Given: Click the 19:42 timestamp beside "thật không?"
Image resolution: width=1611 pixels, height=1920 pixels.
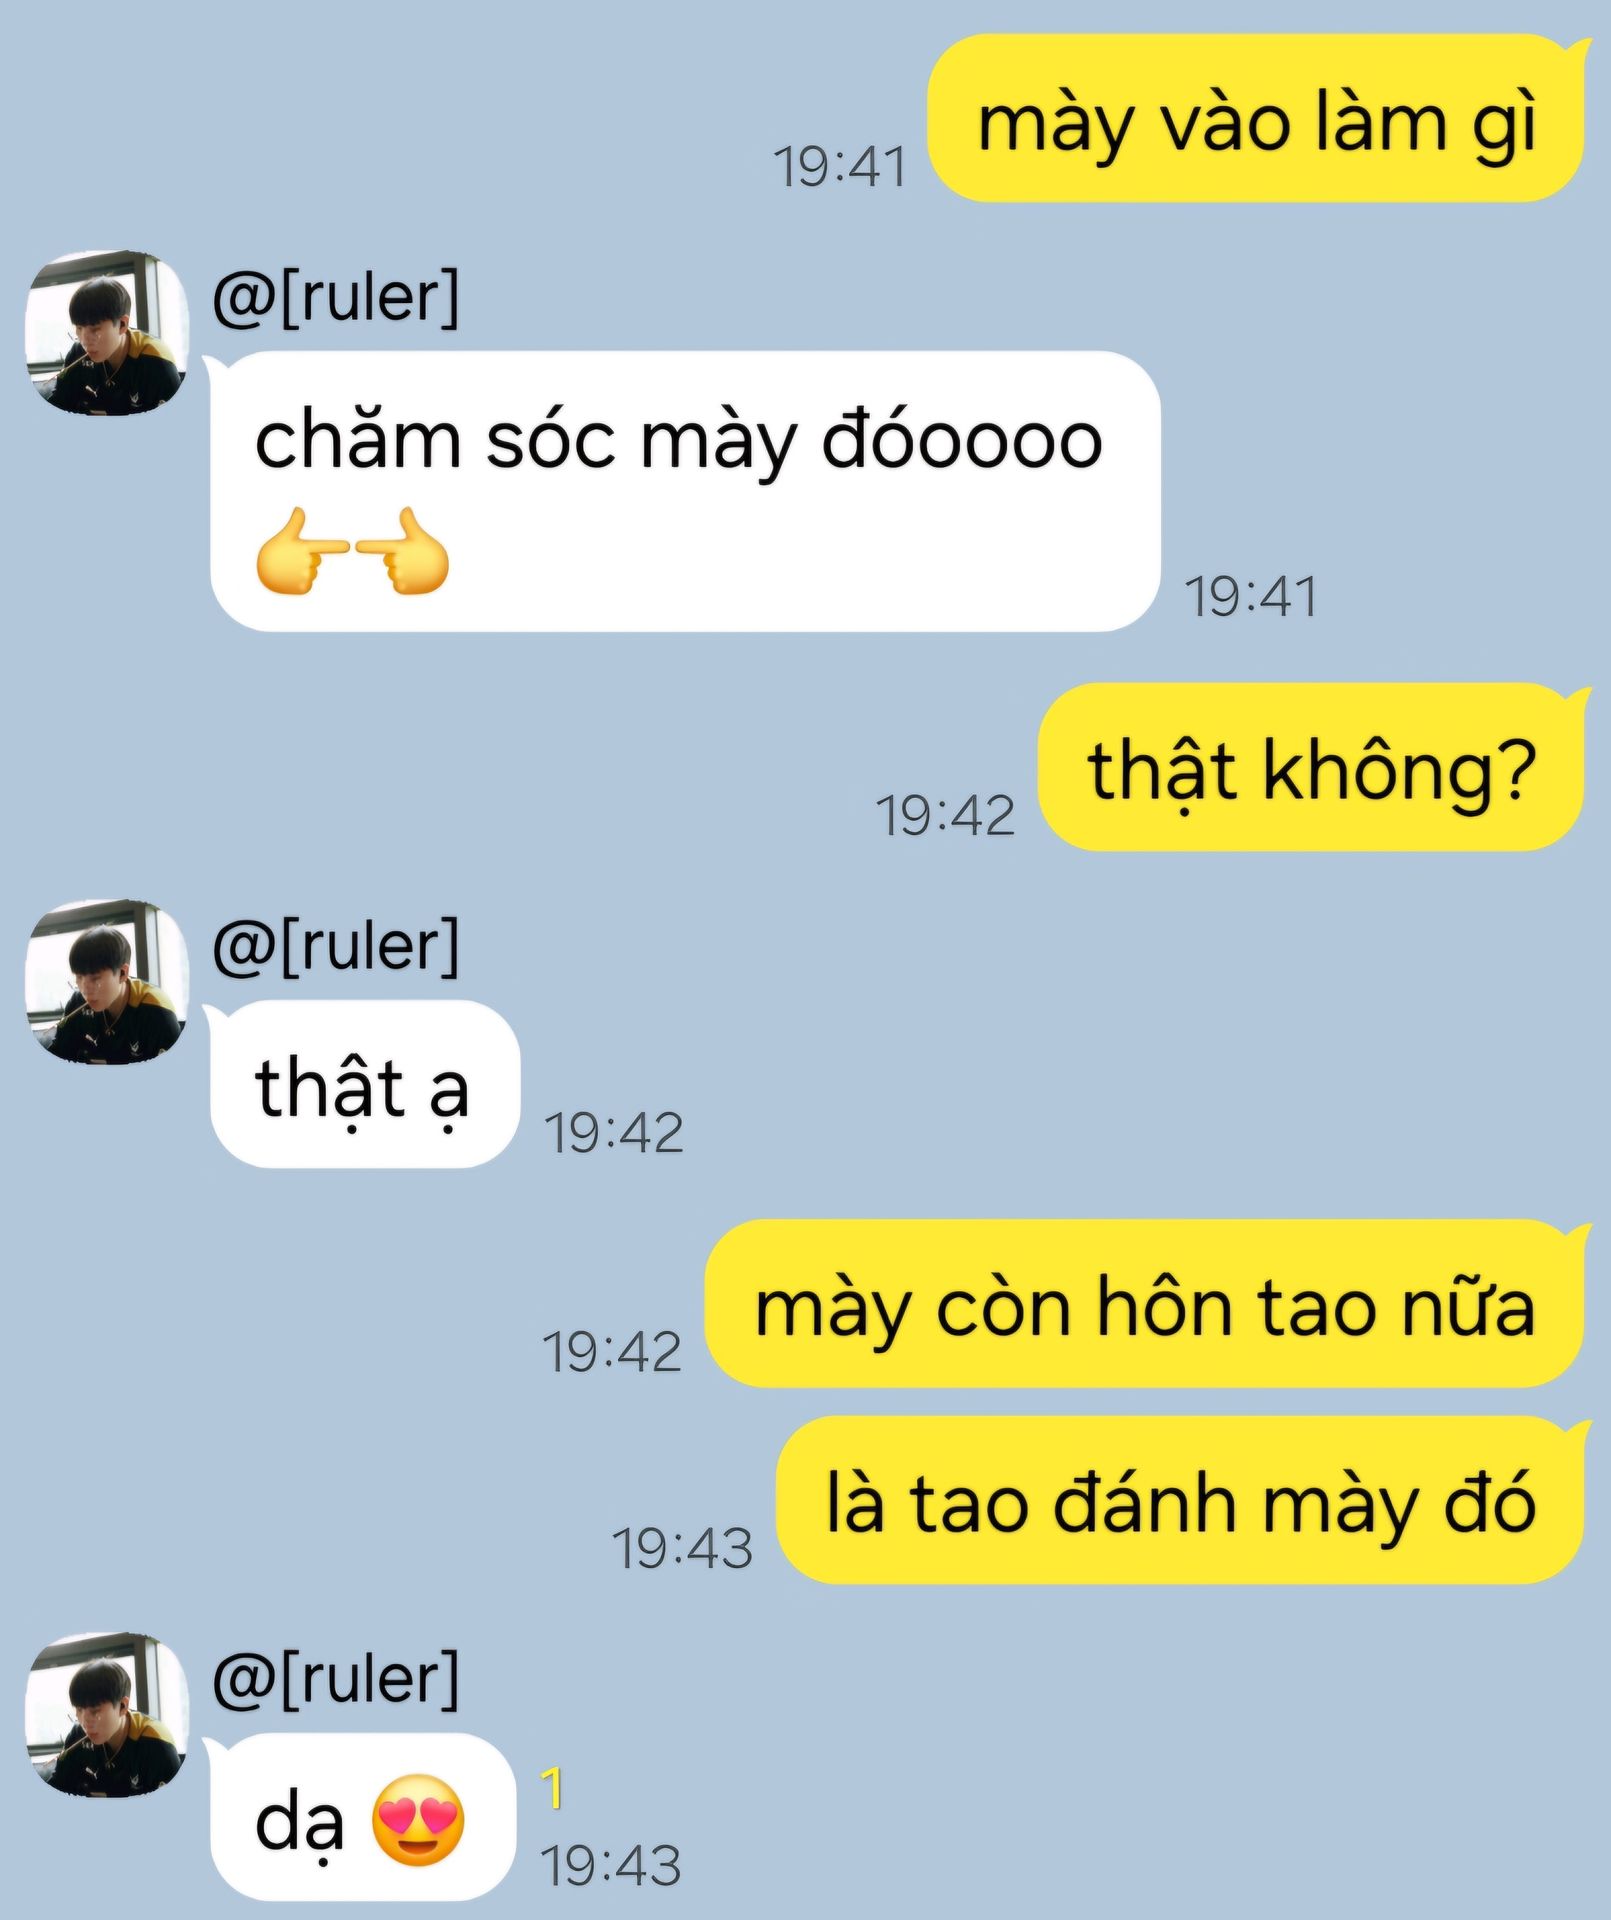Looking at the screenshot, I should (x=945, y=815).
